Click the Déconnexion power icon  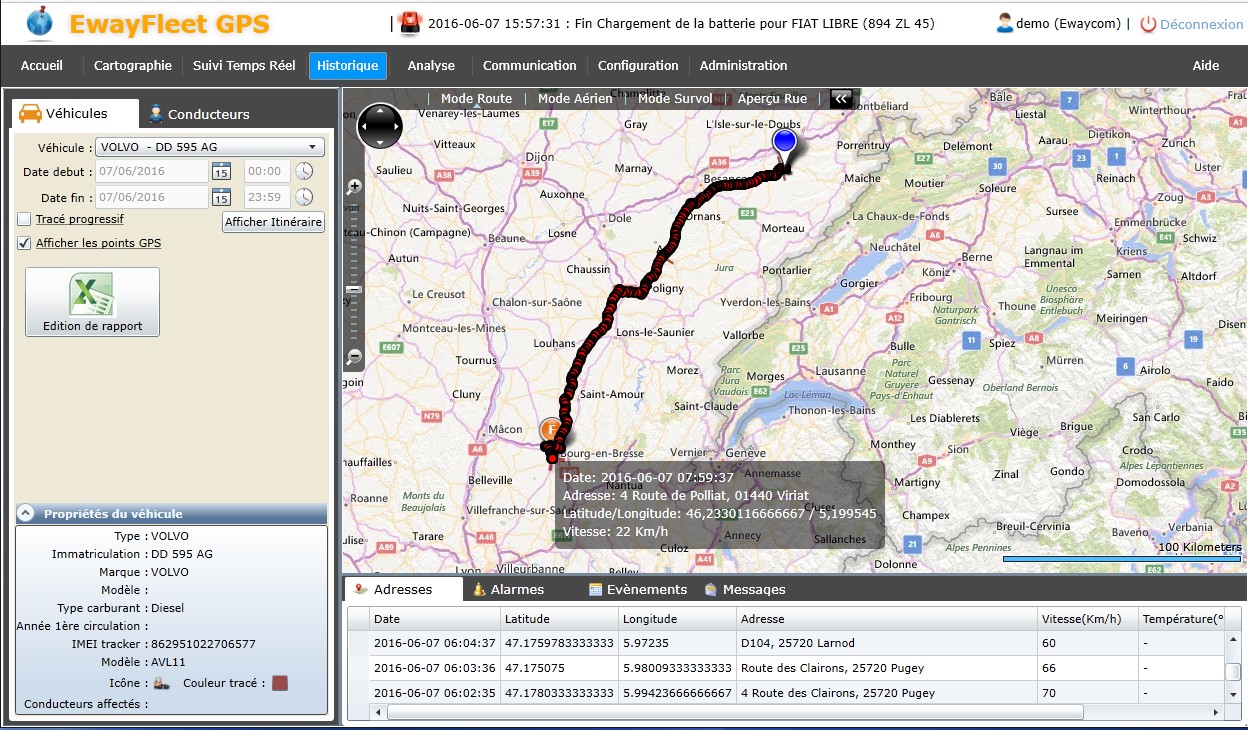[x=1148, y=24]
